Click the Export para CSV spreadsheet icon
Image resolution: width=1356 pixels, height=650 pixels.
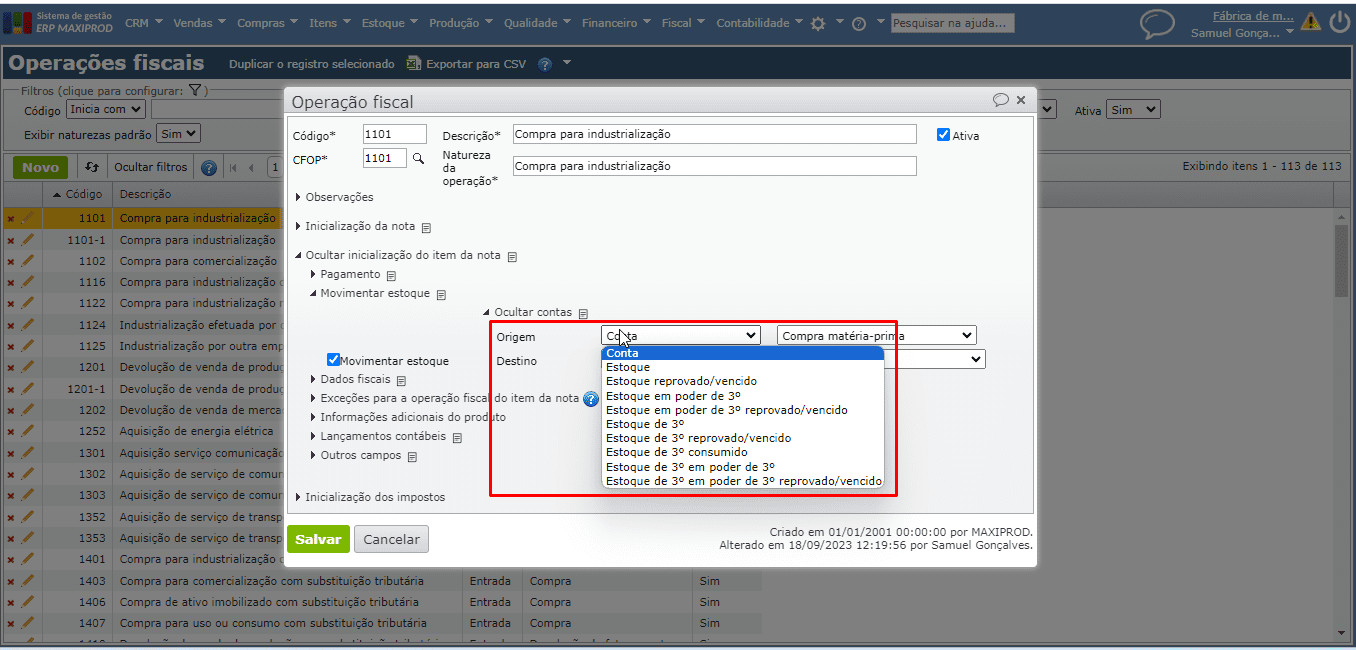point(414,63)
